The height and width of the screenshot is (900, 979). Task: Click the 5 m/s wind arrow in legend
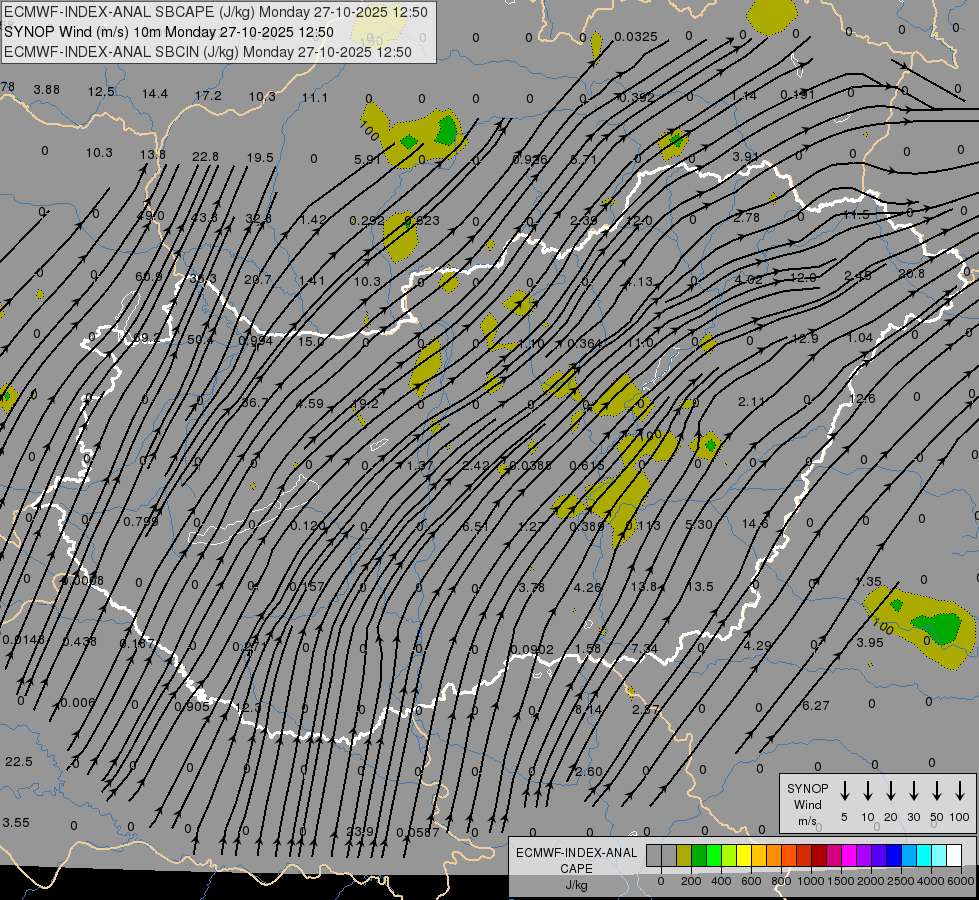click(844, 791)
